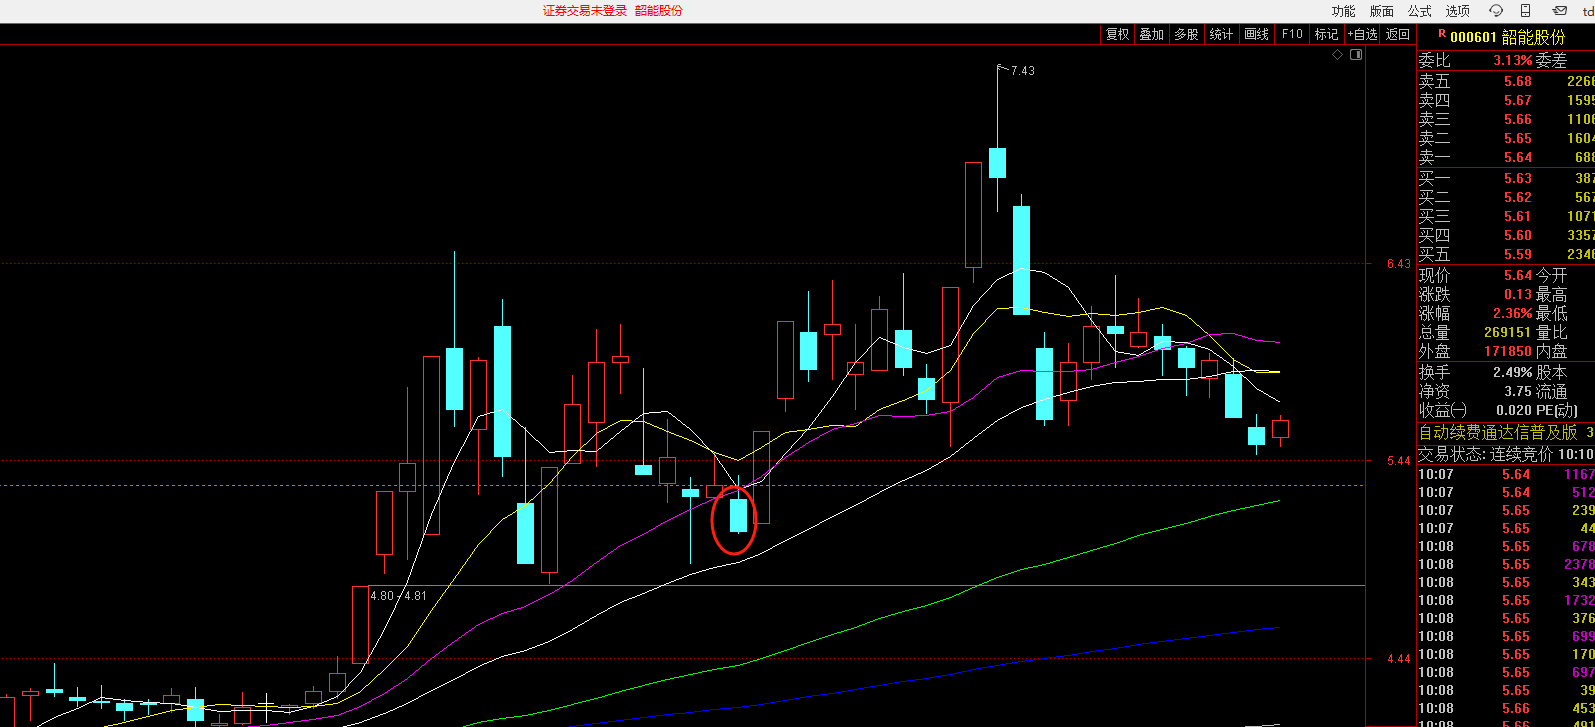Click the 卖二 price 5.65
The height and width of the screenshot is (727, 1595).
[1518, 139]
